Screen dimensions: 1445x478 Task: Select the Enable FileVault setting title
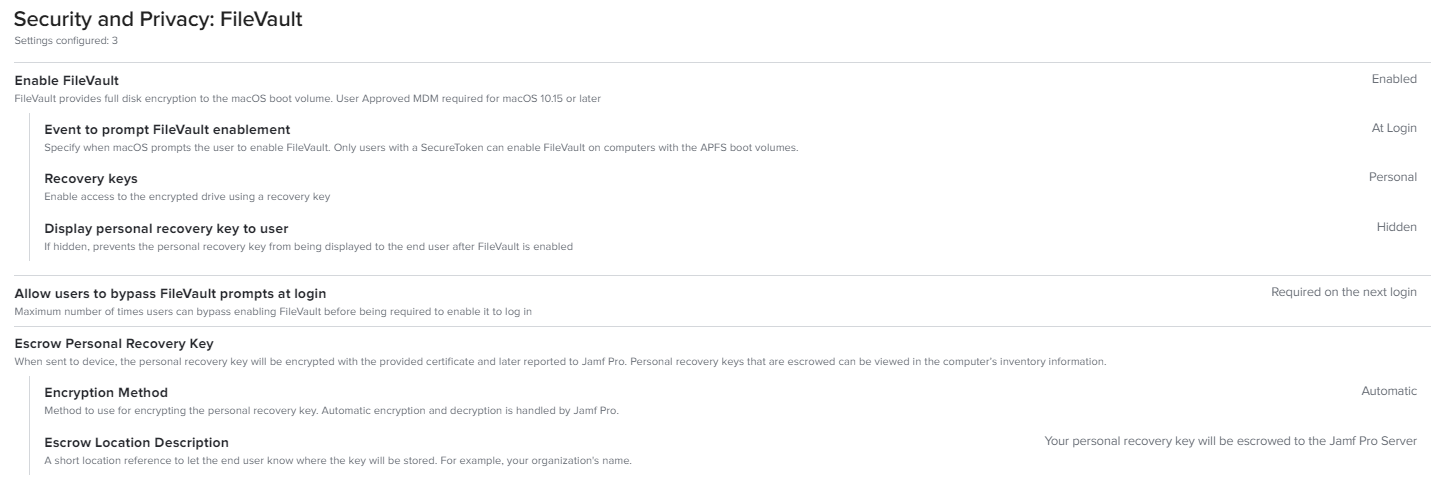[x=66, y=80]
